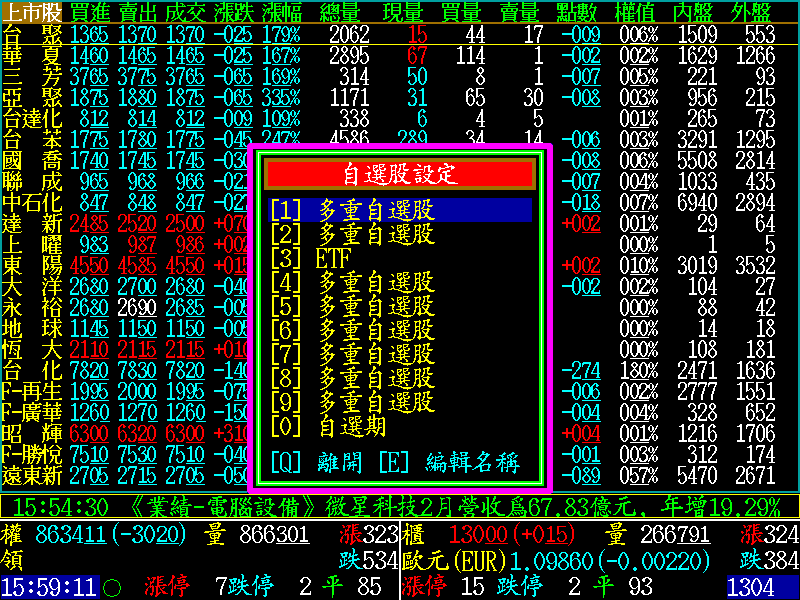
Task: Click the 上市股 header label
Action: 31,13
